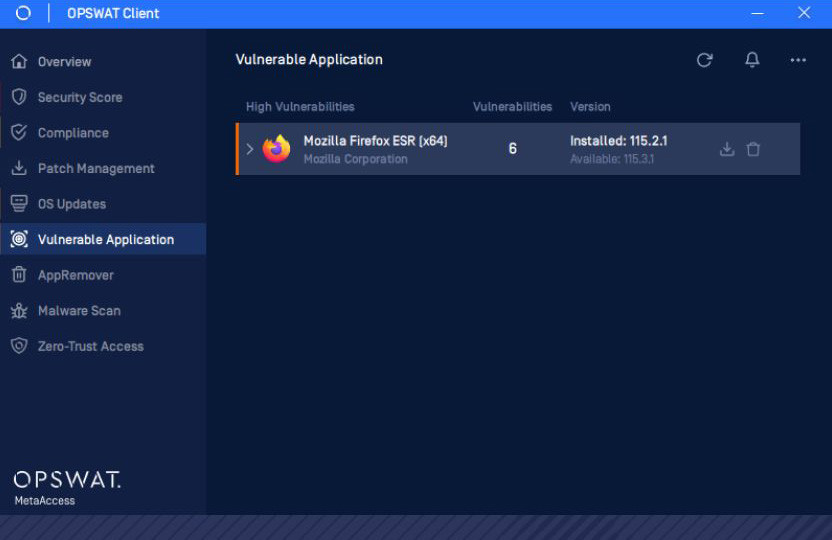Viewport: 832px width, 540px height.
Task: Download the Firefox ESR update
Action: point(727,149)
